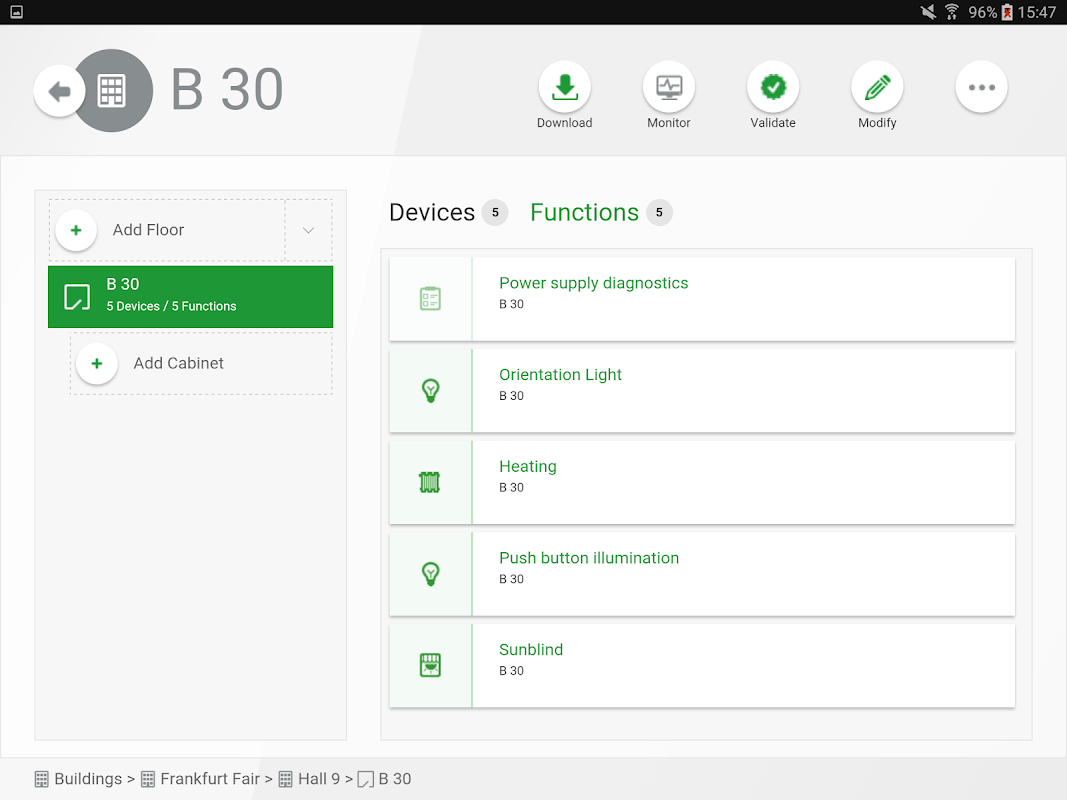Click the Validate checkmark icon
Image resolution: width=1067 pixels, height=800 pixels.
point(773,88)
